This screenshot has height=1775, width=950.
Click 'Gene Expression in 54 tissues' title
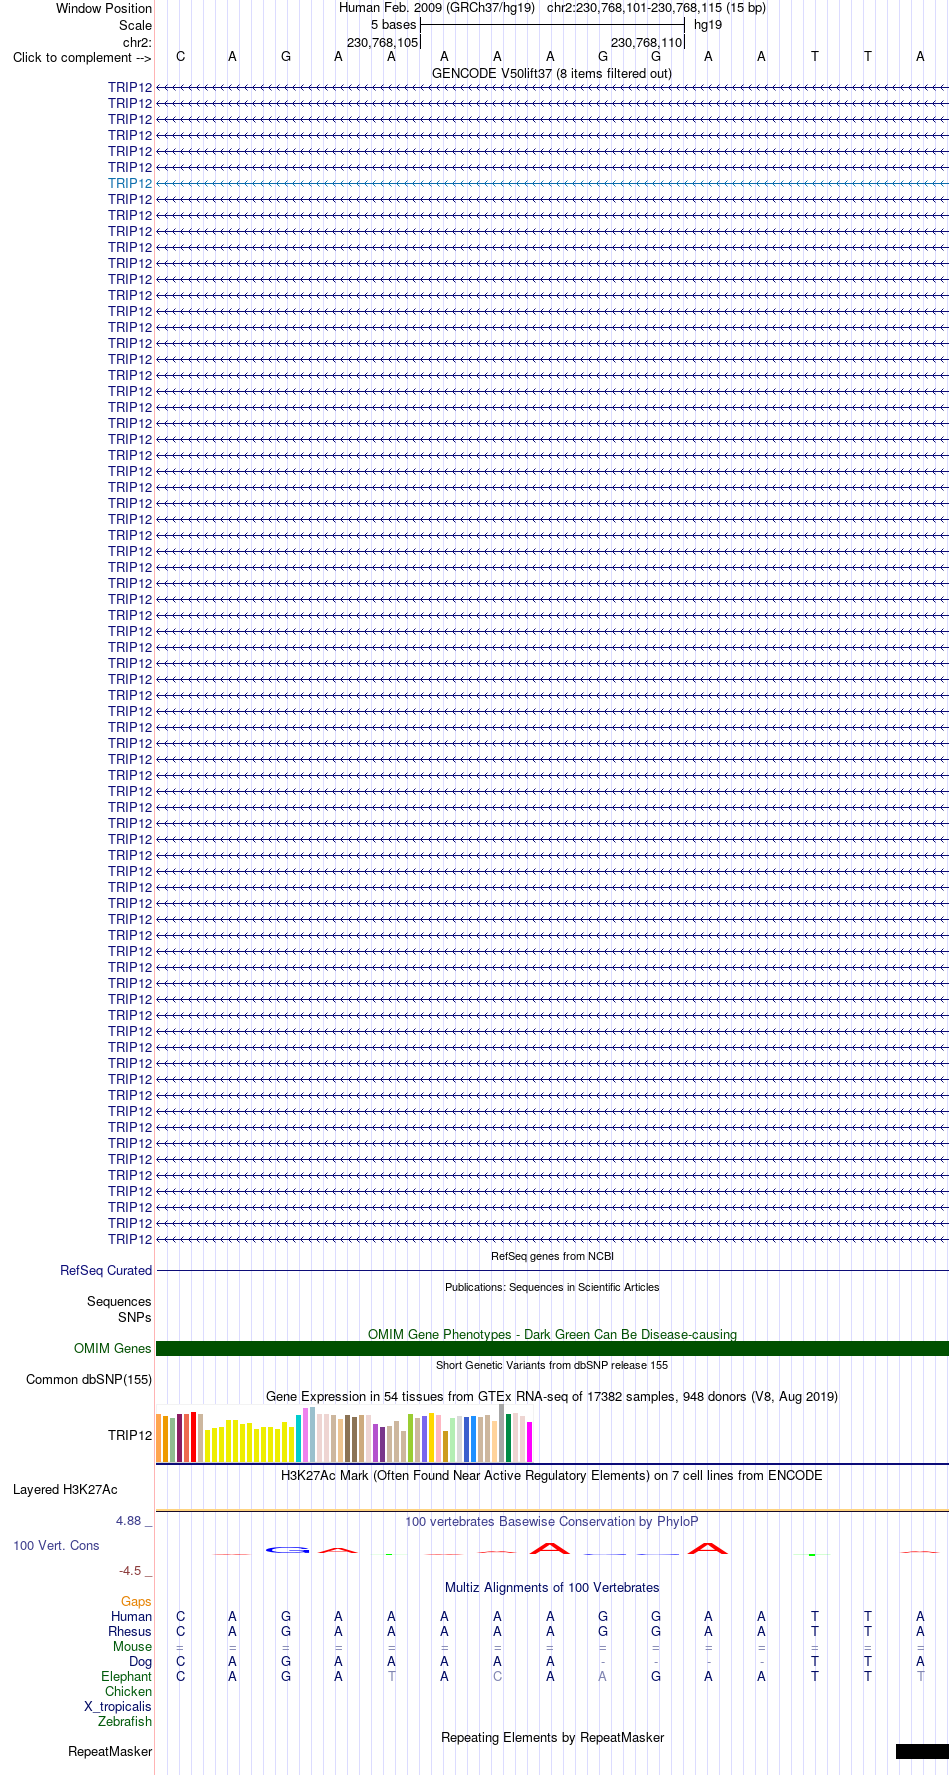click(x=552, y=1396)
